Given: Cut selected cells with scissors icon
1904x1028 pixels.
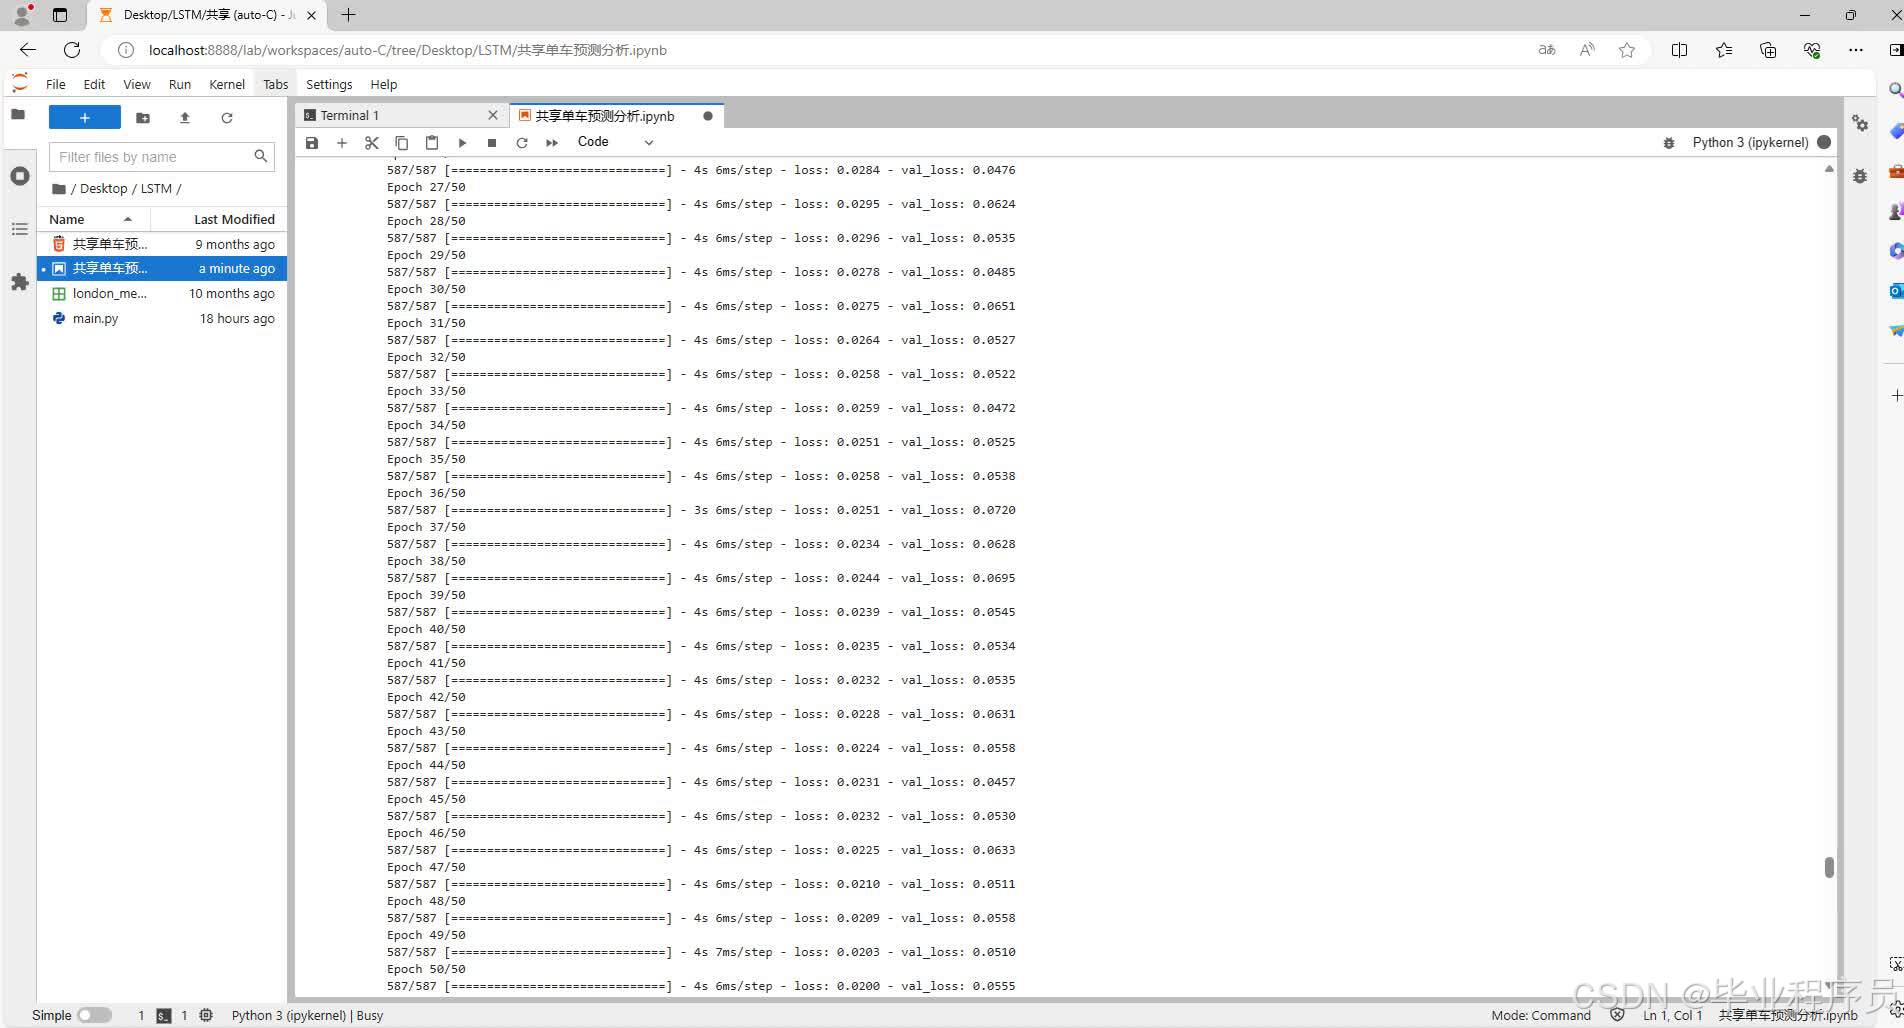Looking at the screenshot, I should [x=372, y=143].
